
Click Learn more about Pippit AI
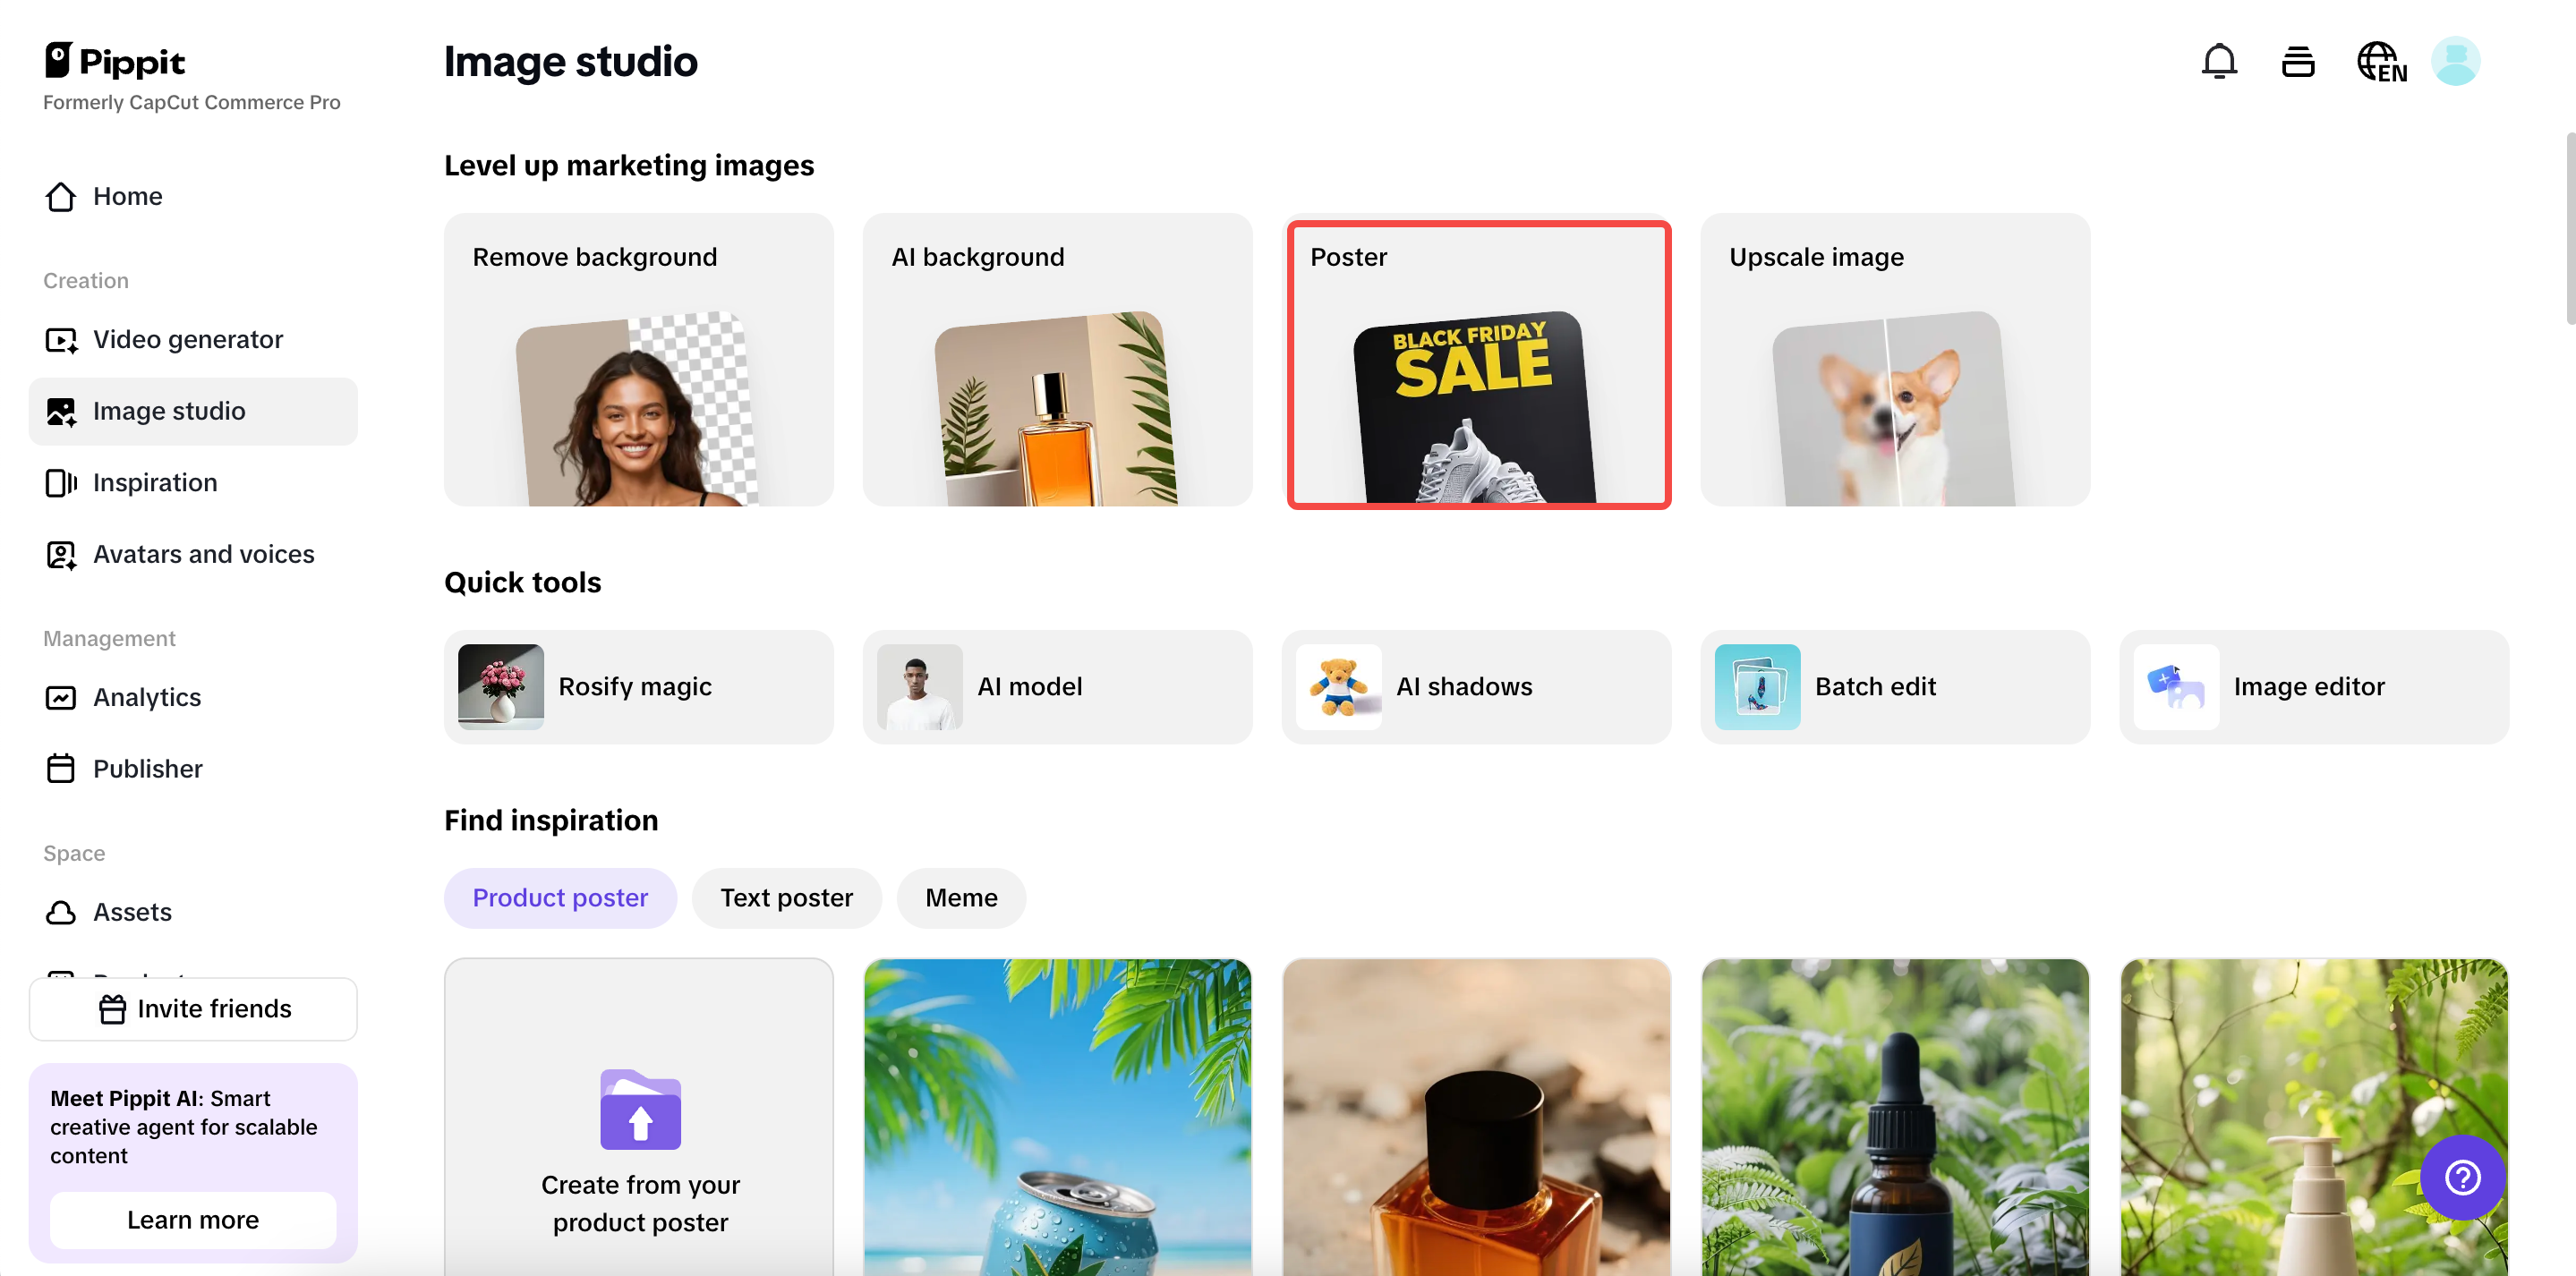192,1220
